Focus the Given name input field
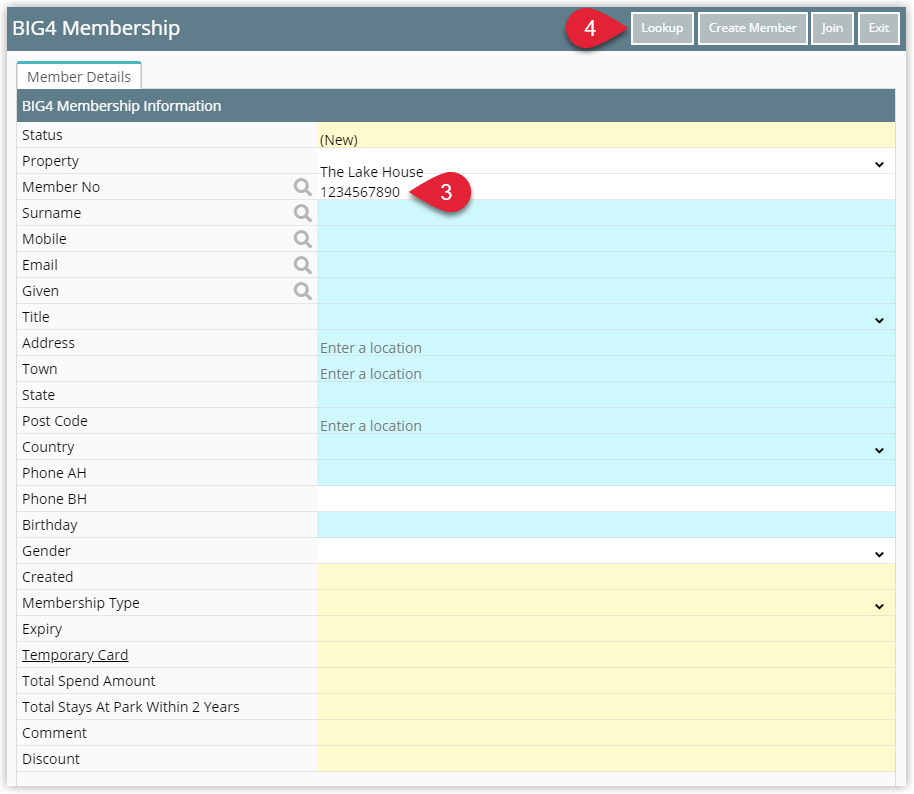This screenshot has width=914, height=794. [x=606, y=291]
